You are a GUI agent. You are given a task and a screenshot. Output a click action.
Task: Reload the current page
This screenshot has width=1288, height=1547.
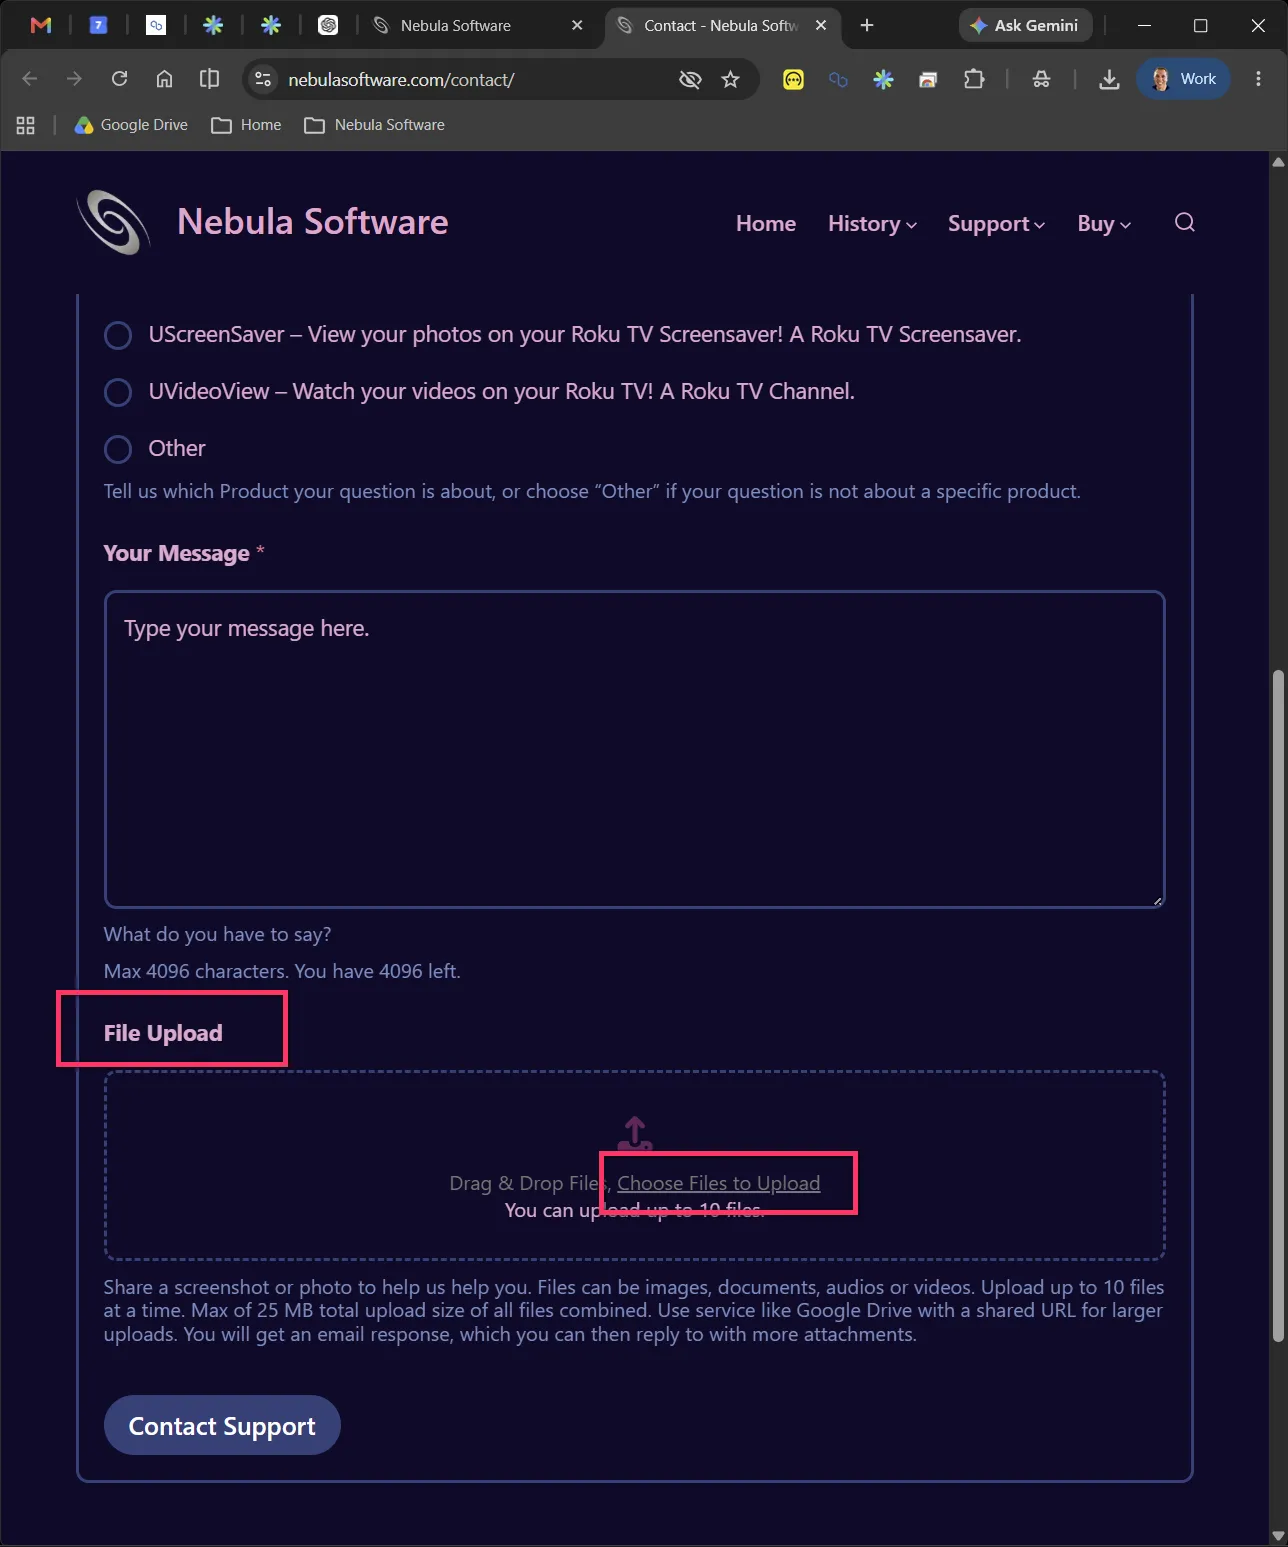[119, 79]
